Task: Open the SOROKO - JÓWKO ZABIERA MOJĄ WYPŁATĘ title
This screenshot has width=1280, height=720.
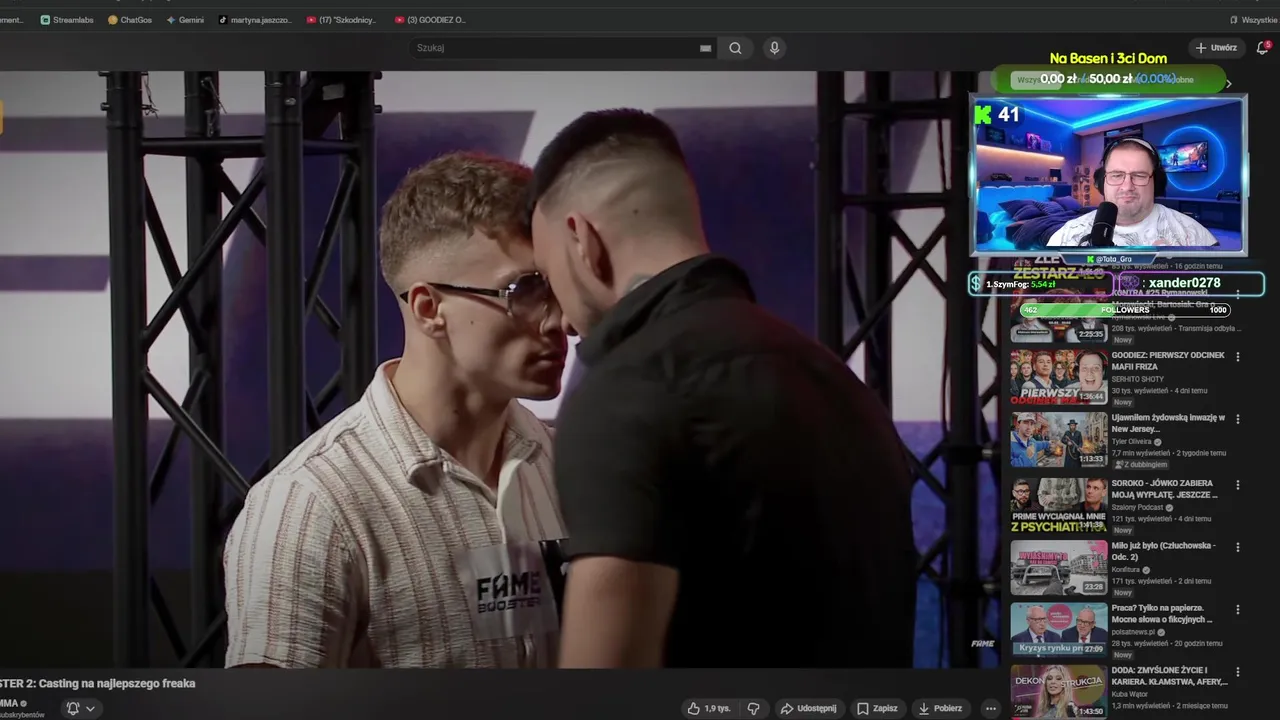Action: pyautogui.click(x=1165, y=489)
